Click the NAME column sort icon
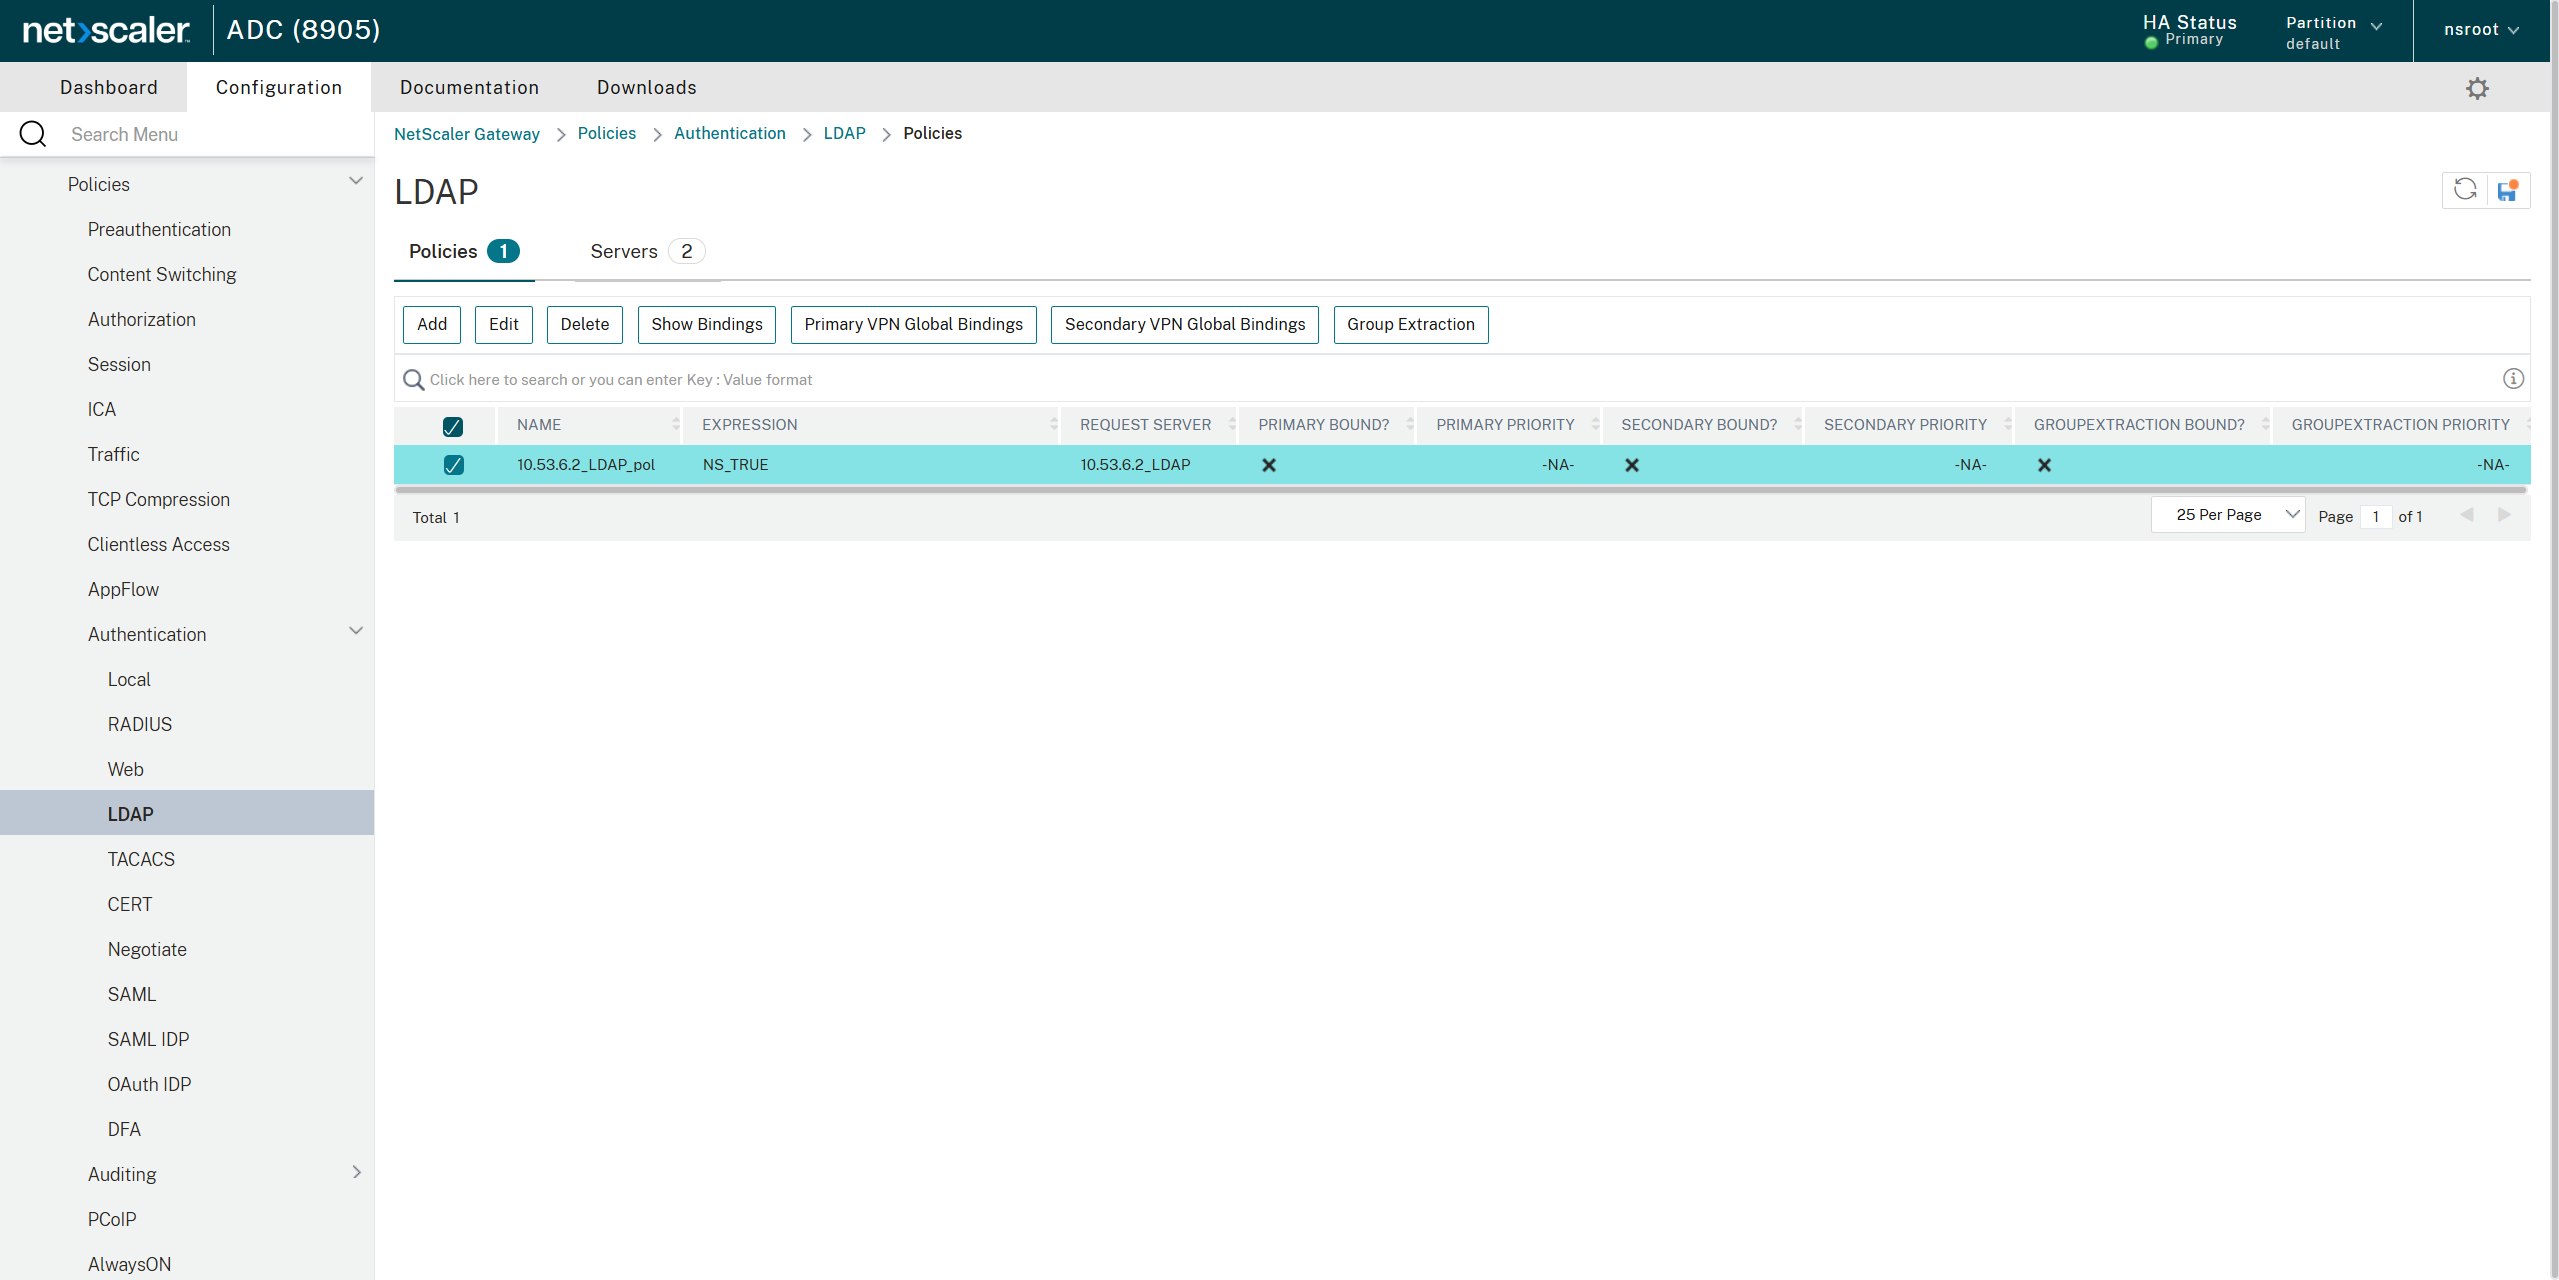The image size is (2559, 1280). tap(675, 425)
